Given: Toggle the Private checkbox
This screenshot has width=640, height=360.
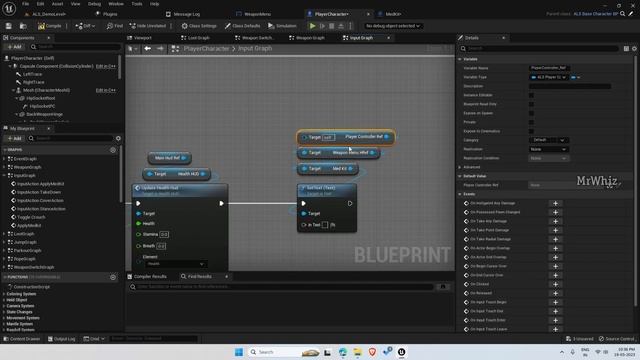Looking at the screenshot, I should pyautogui.click(x=531, y=122).
